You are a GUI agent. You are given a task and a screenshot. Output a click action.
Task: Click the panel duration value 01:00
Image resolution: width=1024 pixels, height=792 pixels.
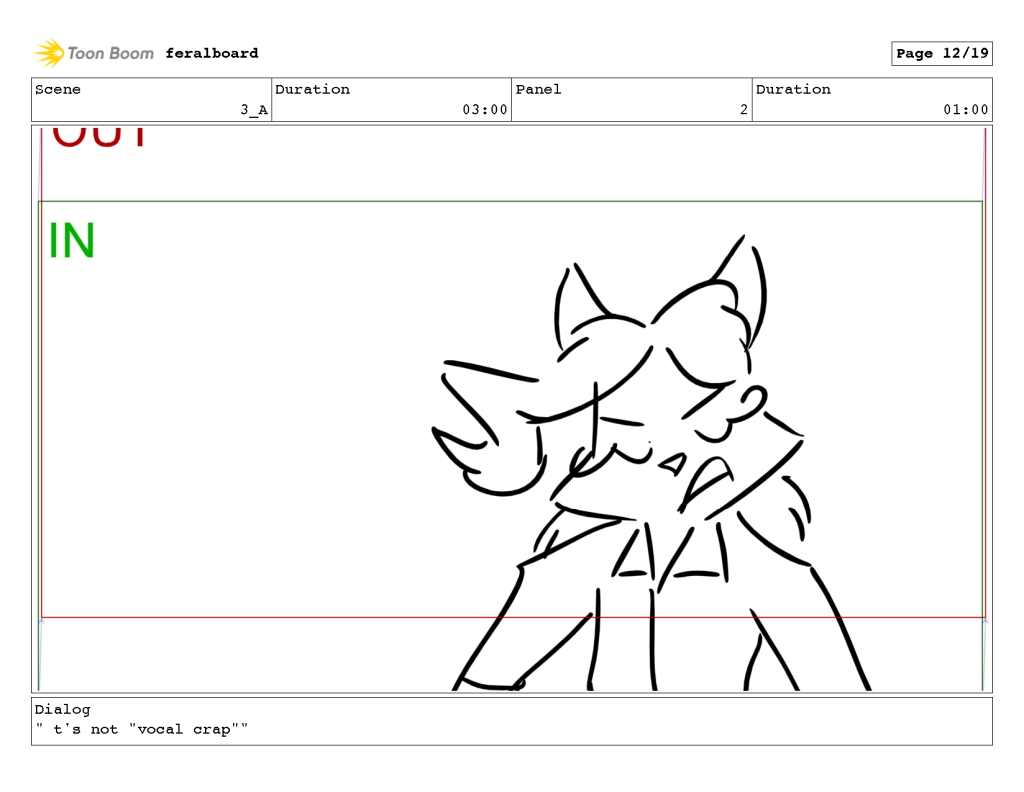965,110
